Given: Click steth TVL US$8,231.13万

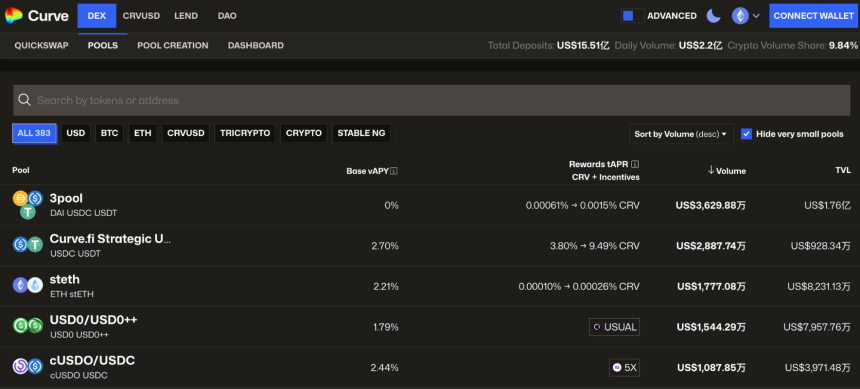Looking at the screenshot, I should tap(819, 287).
